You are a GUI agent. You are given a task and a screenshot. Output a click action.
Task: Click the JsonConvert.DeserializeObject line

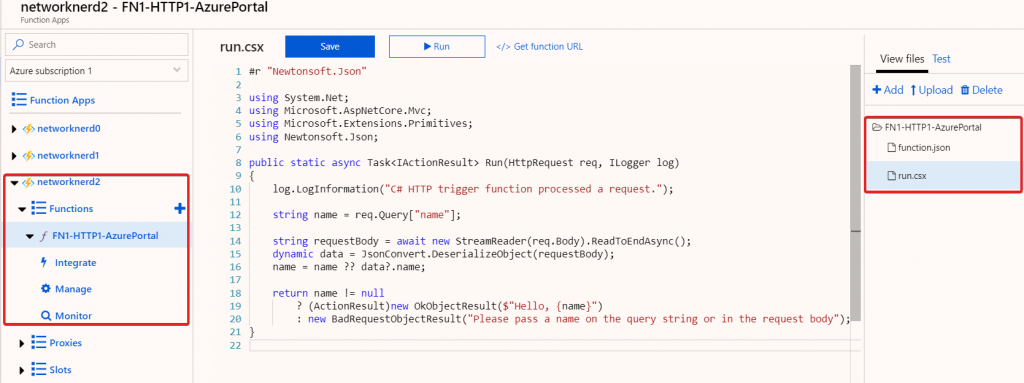tap(444, 254)
